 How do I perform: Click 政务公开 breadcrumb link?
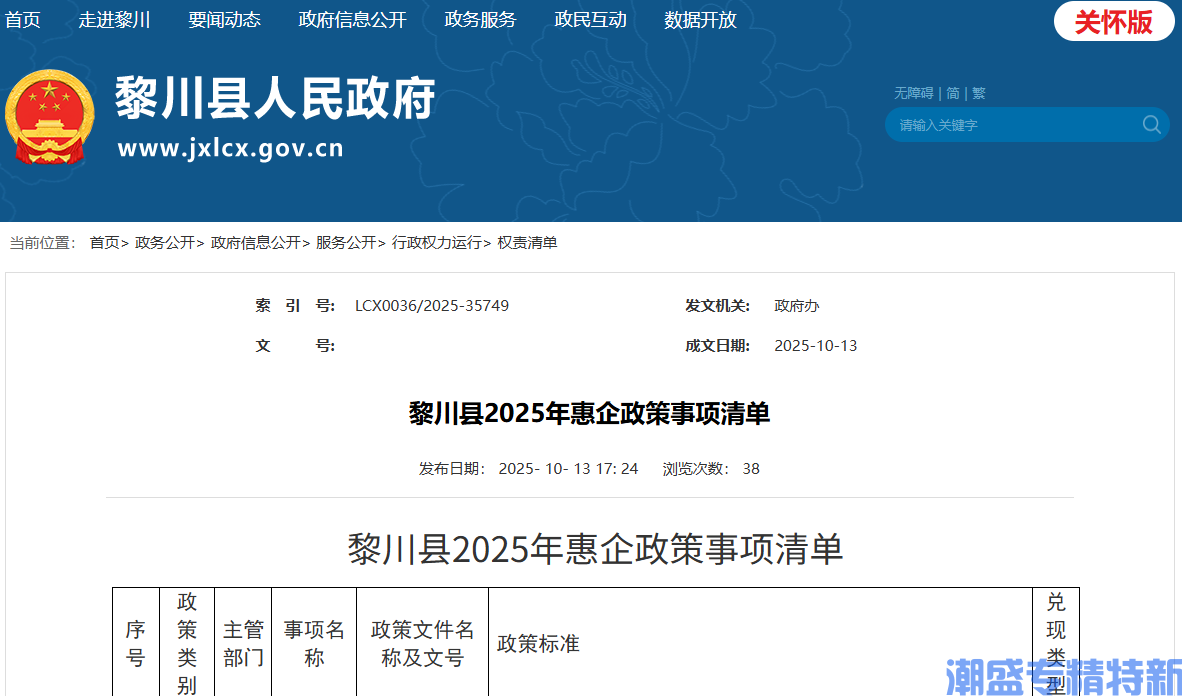click(x=165, y=243)
